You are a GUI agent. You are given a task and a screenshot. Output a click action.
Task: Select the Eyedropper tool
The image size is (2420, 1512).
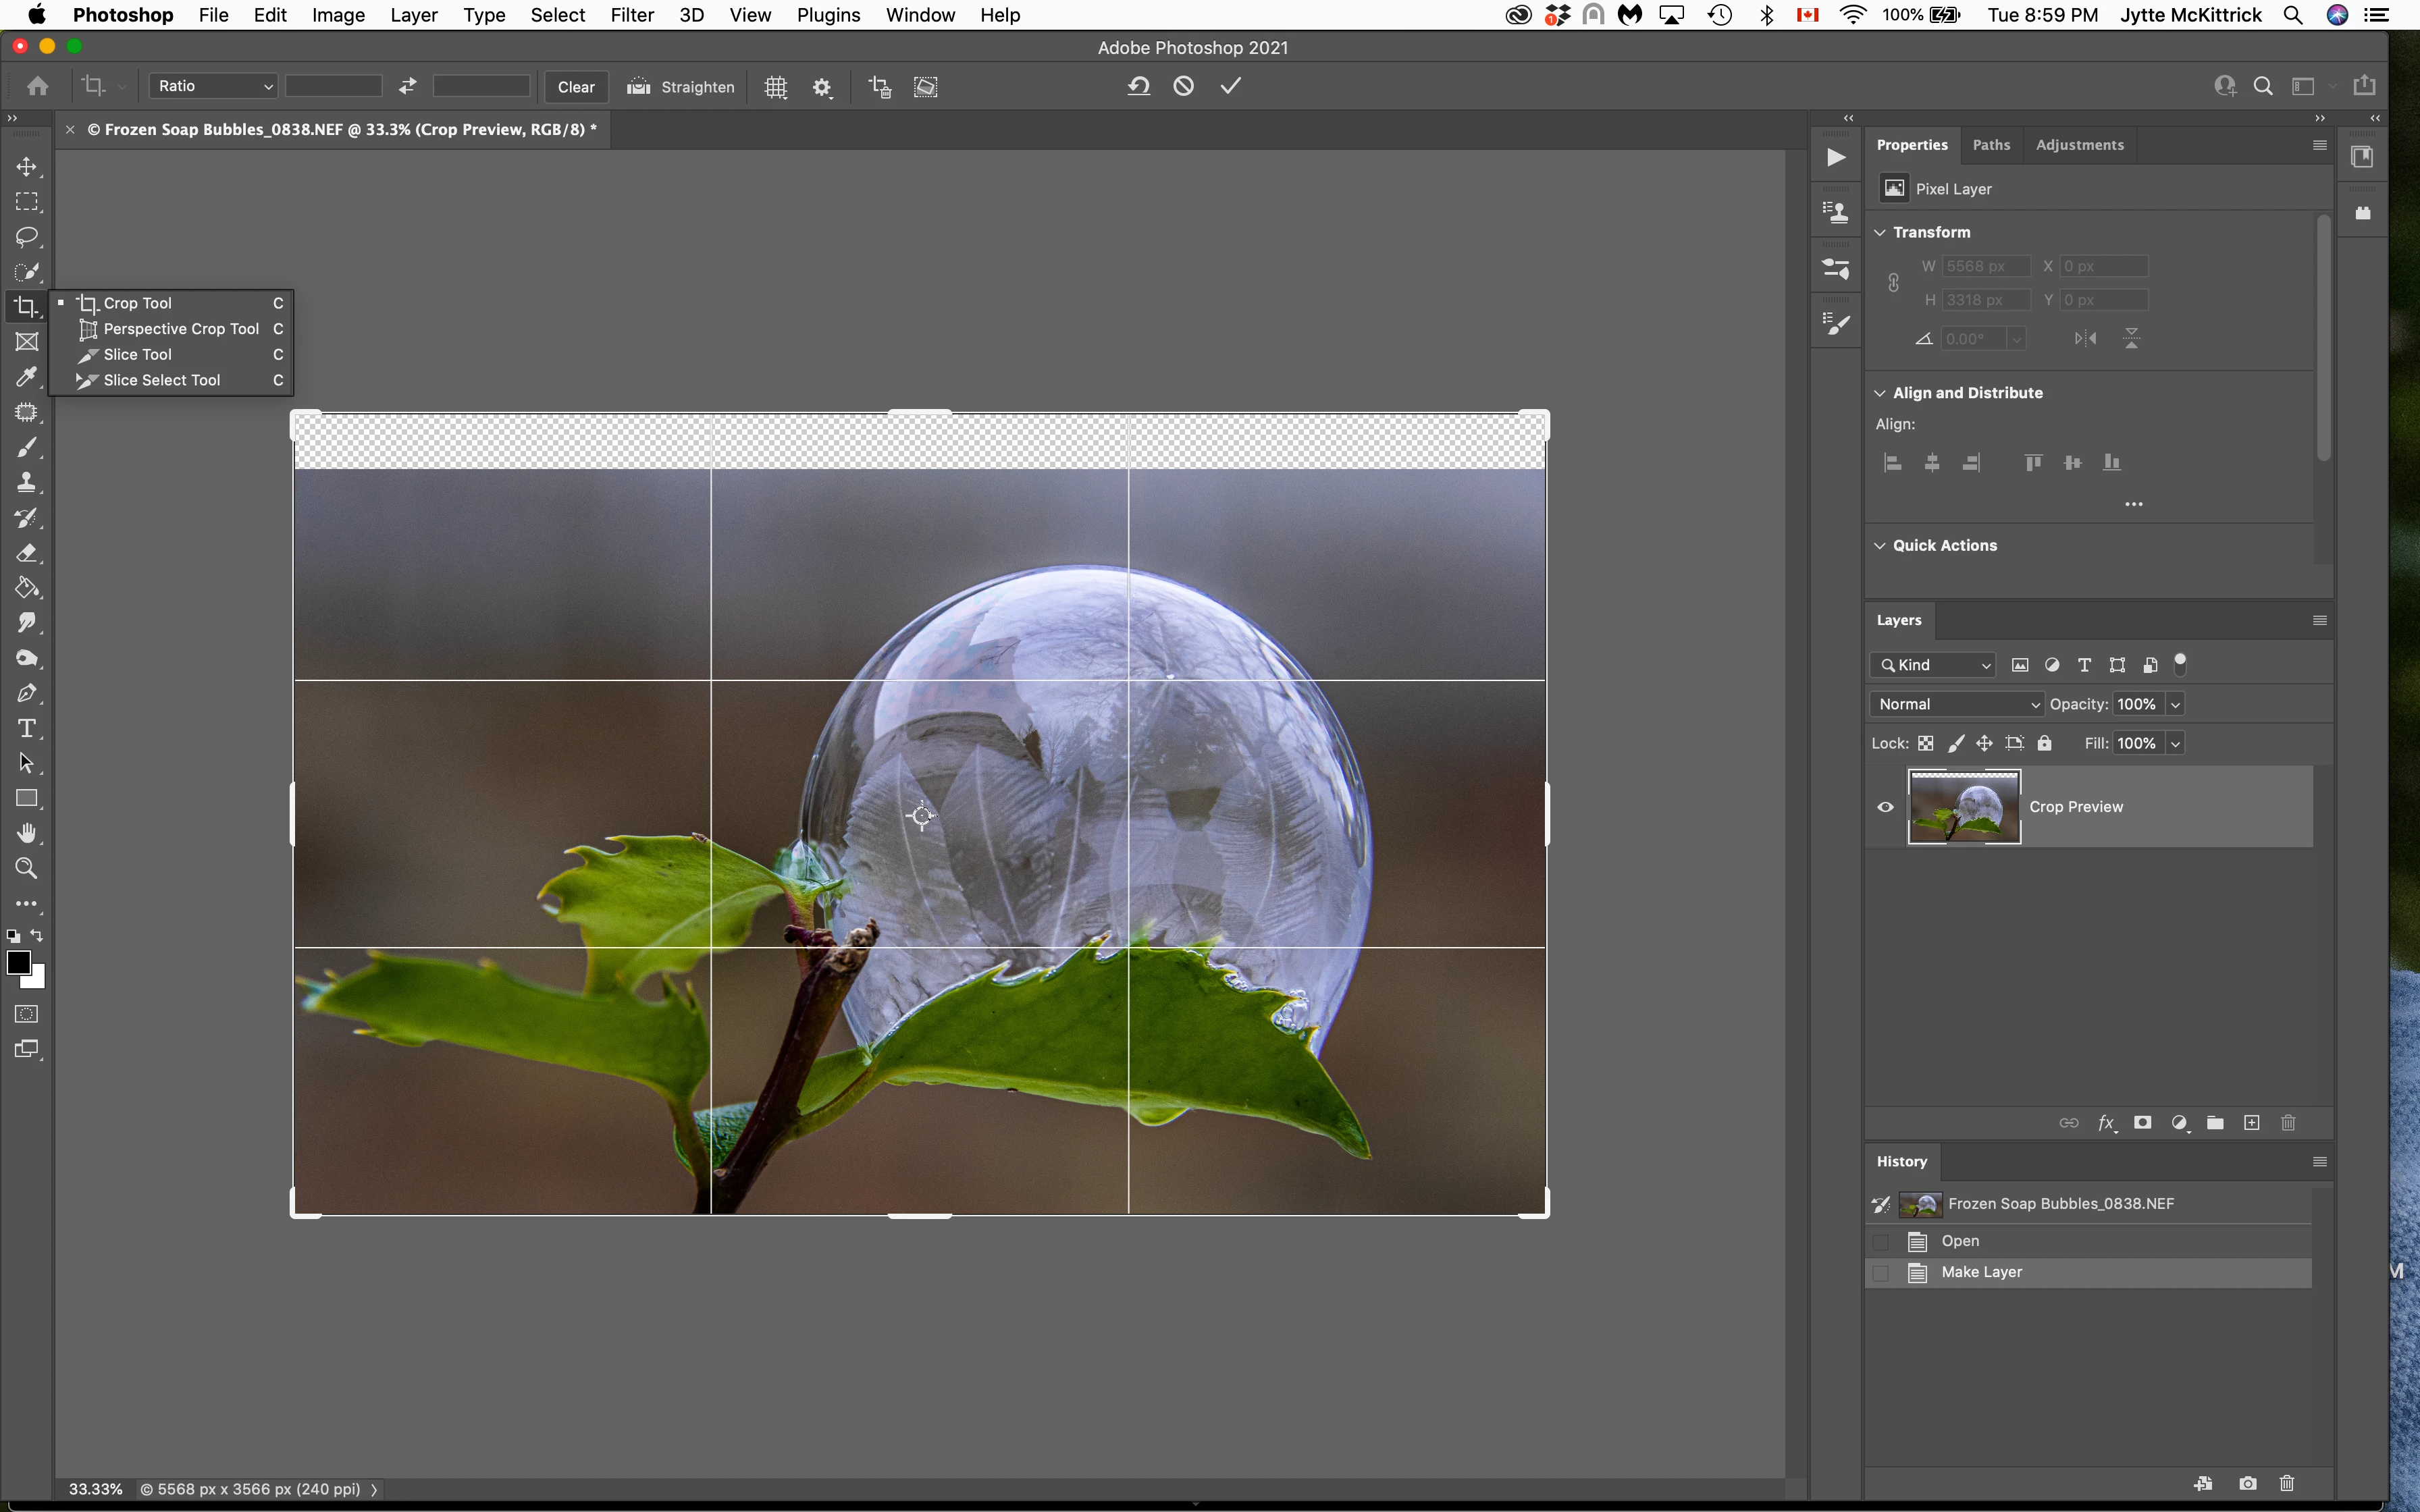27,377
